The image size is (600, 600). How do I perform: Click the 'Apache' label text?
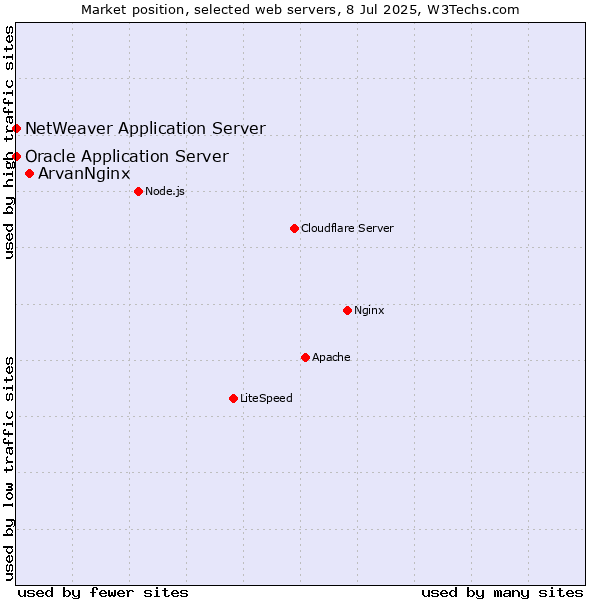(x=331, y=357)
